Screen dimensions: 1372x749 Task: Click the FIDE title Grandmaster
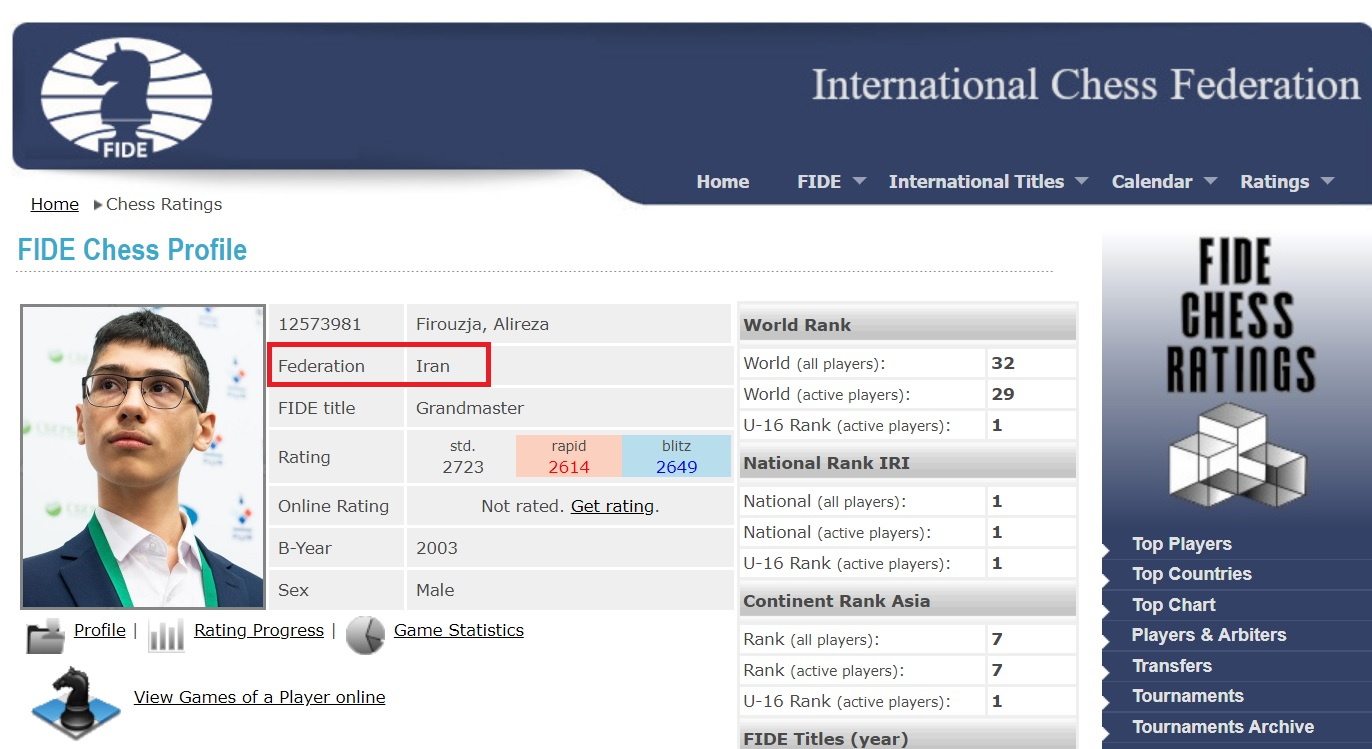coord(470,408)
